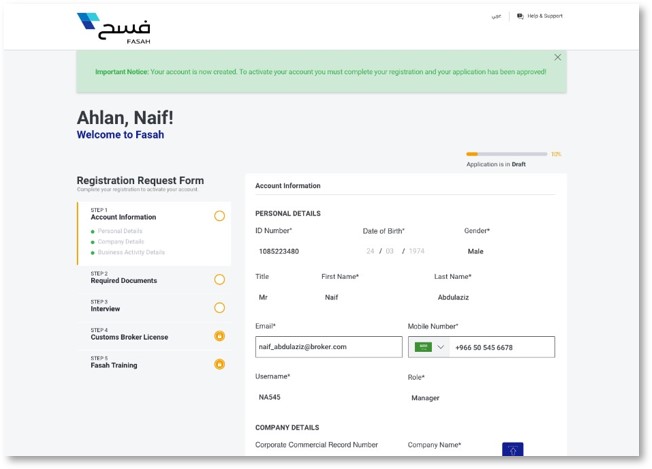The image size is (652, 469).
Task: Click the Saudi flag country icon
Action: 423,347
